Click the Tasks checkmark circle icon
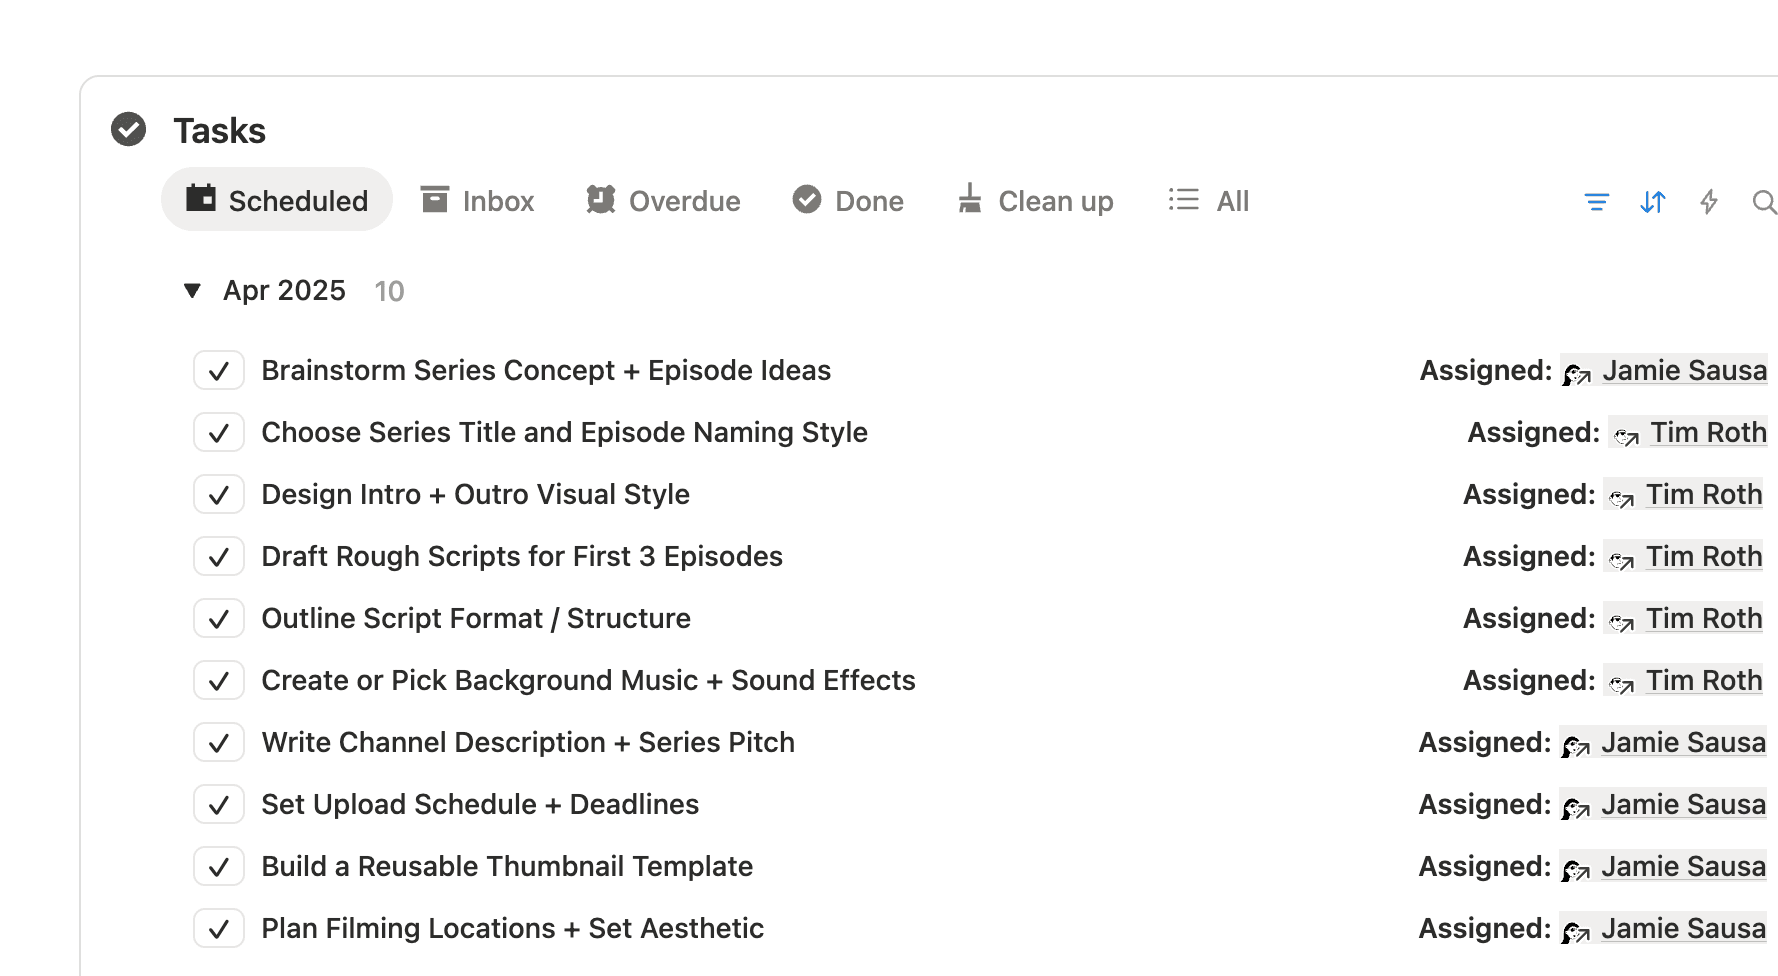Image resolution: width=1778 pixels, height=976 pixels. coord(128,130)
